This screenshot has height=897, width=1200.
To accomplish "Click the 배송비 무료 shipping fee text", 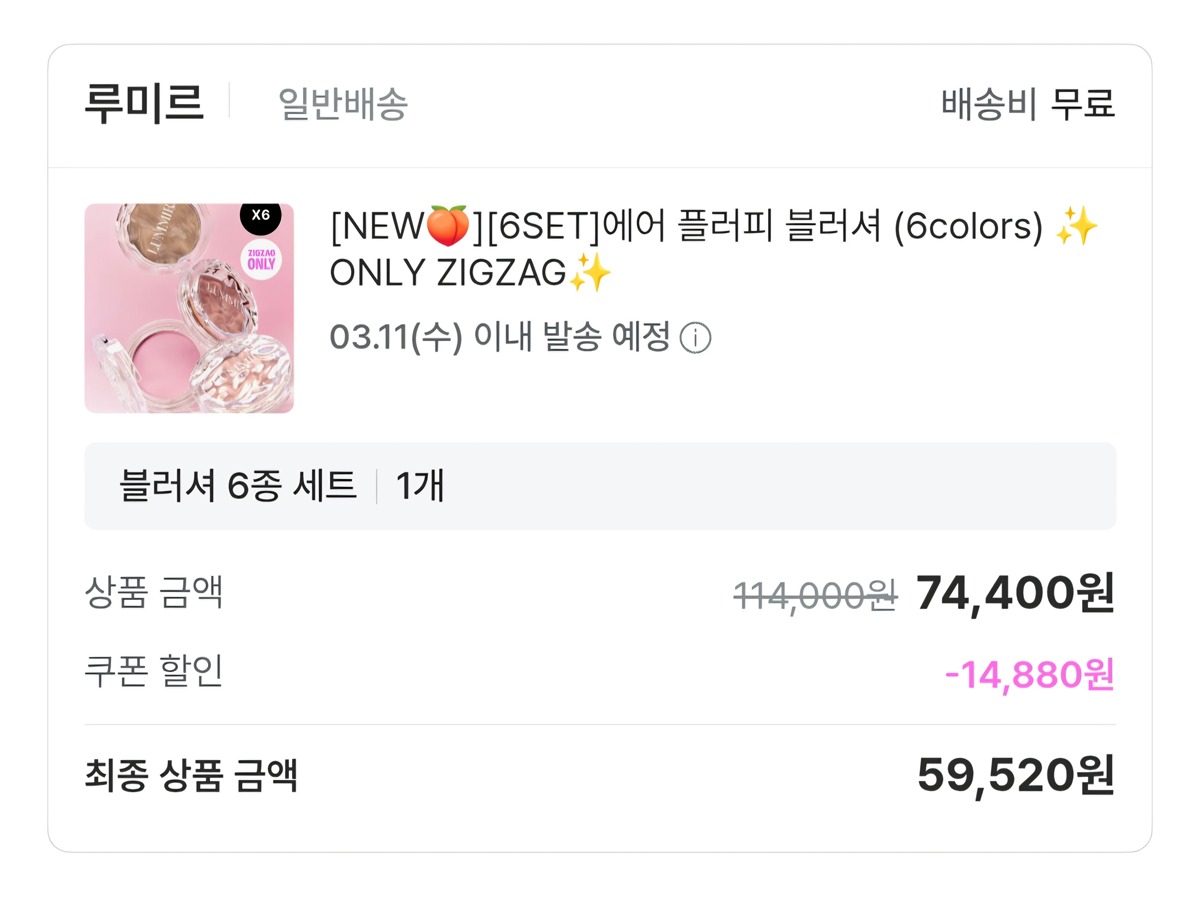I will point(1027,103).
